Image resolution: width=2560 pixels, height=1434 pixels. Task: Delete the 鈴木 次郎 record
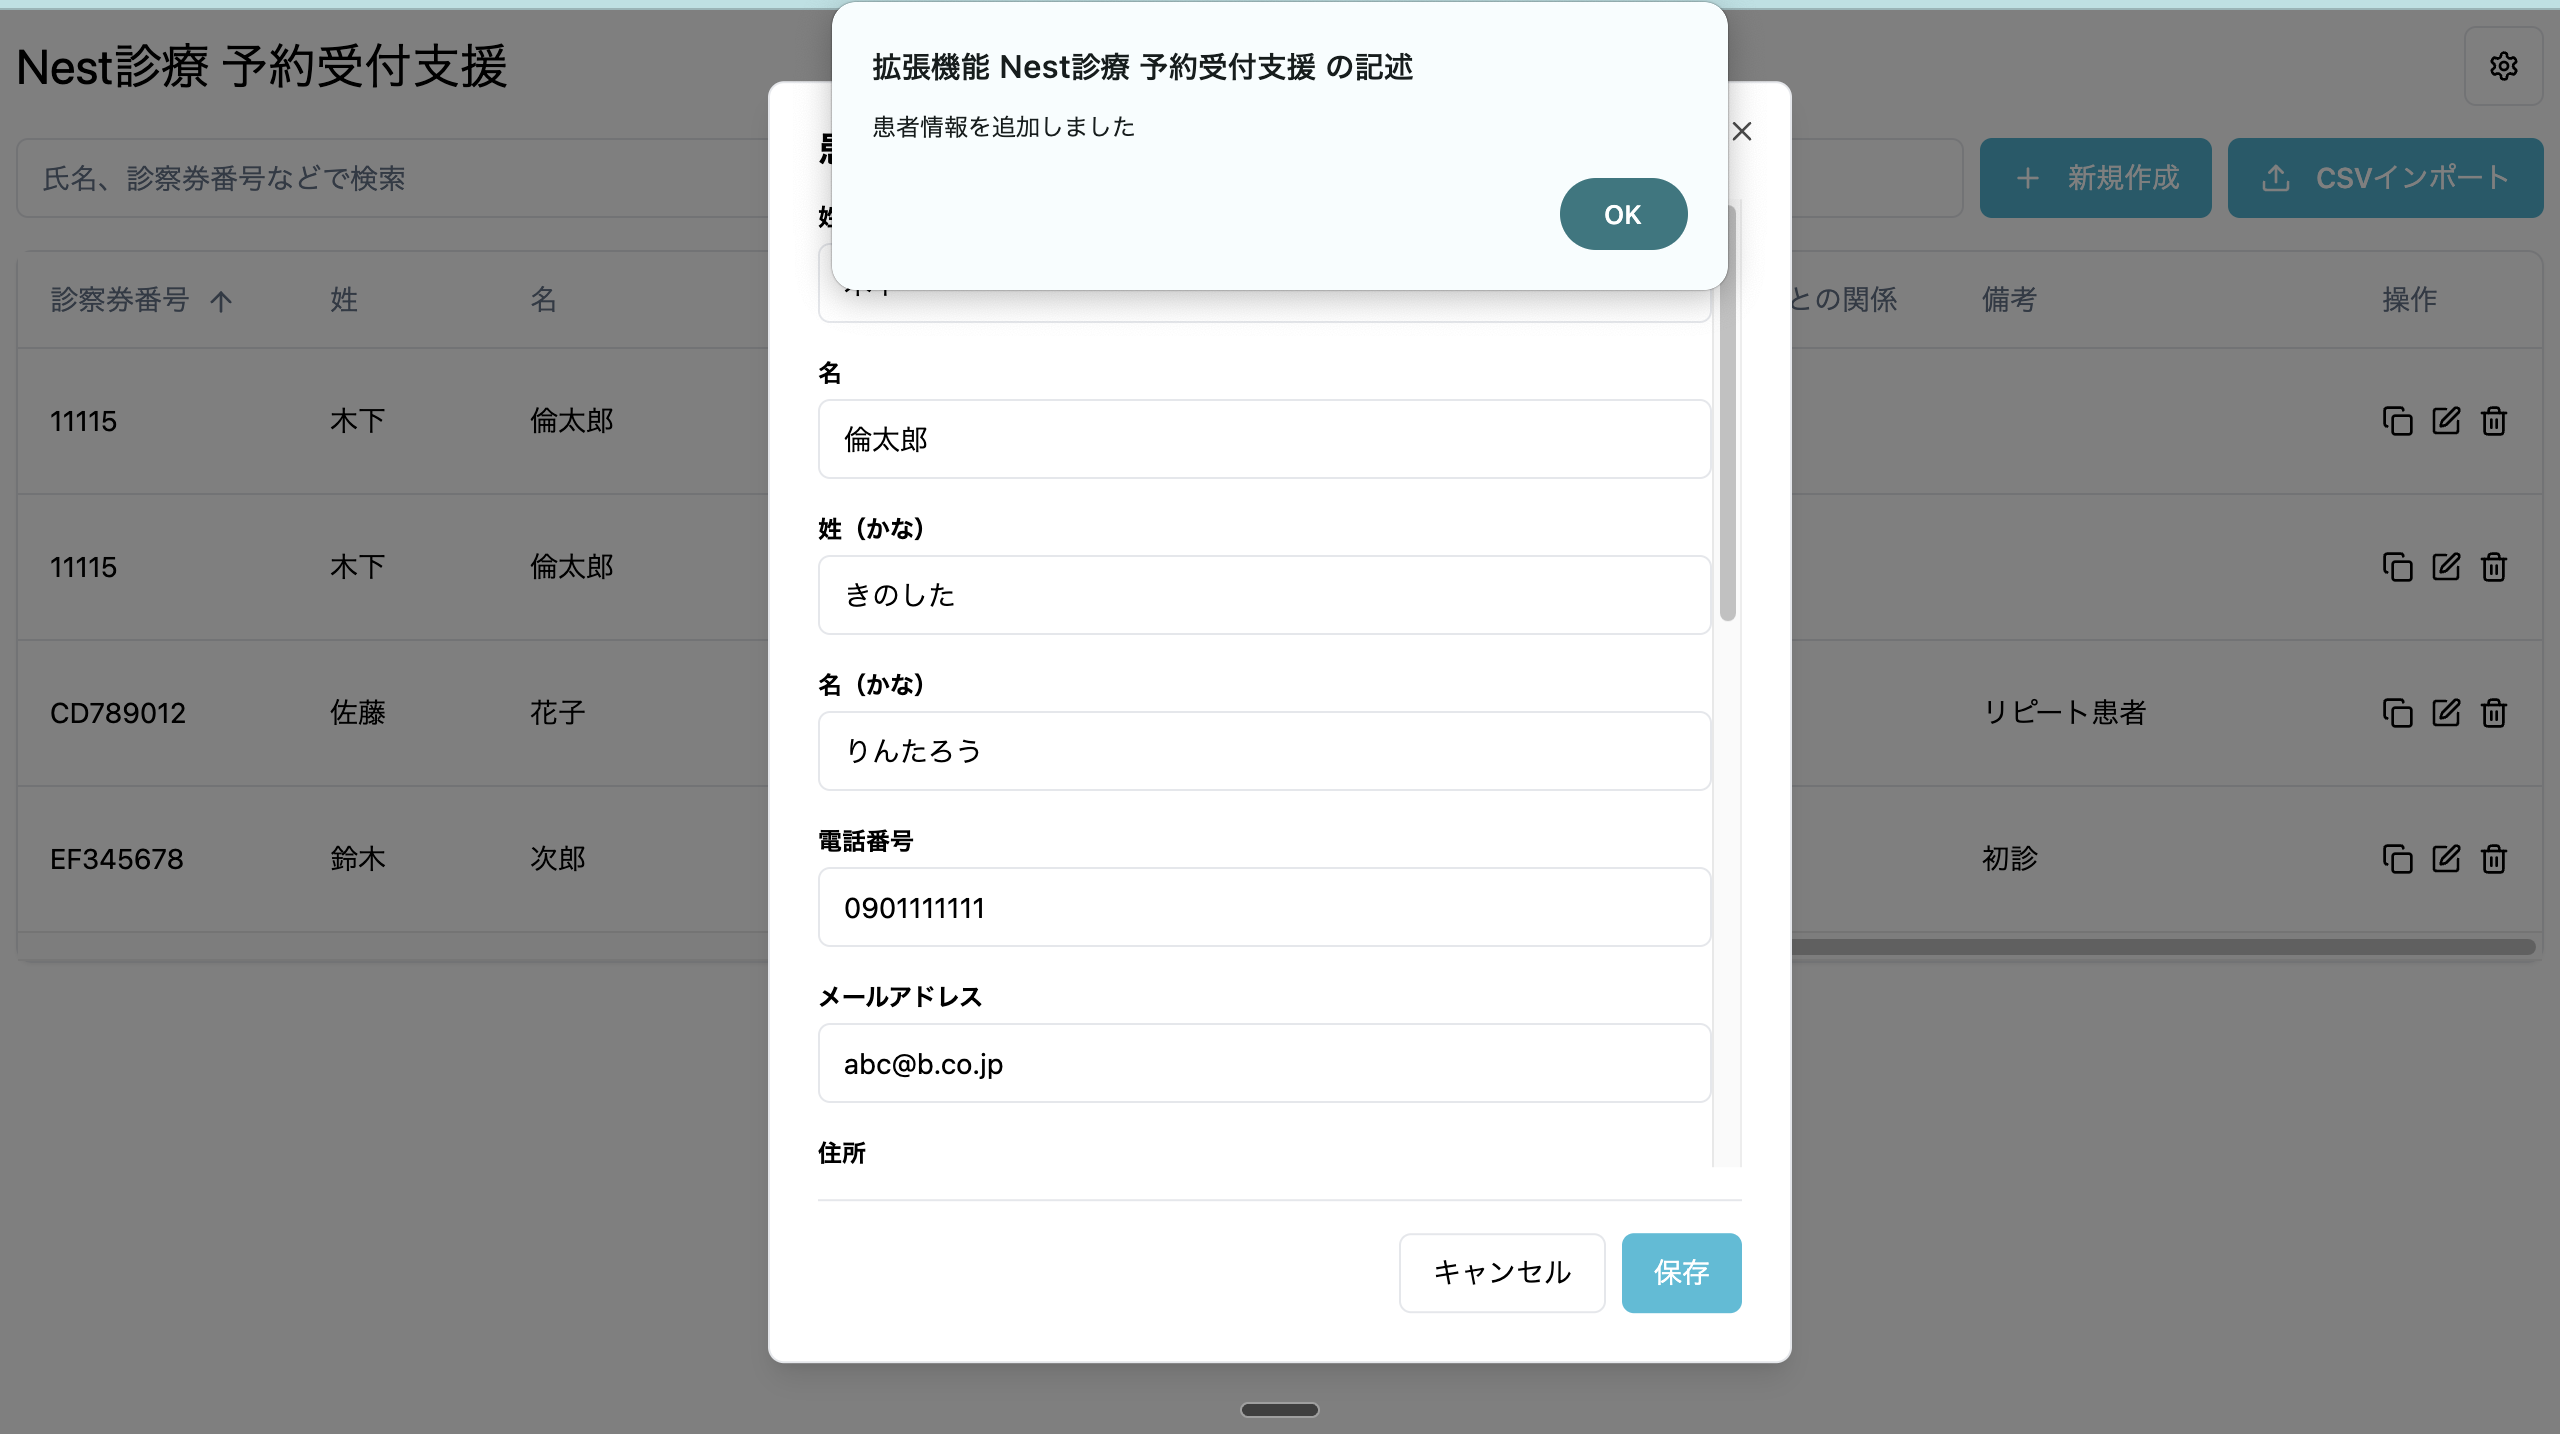(x=2493, y=859)
